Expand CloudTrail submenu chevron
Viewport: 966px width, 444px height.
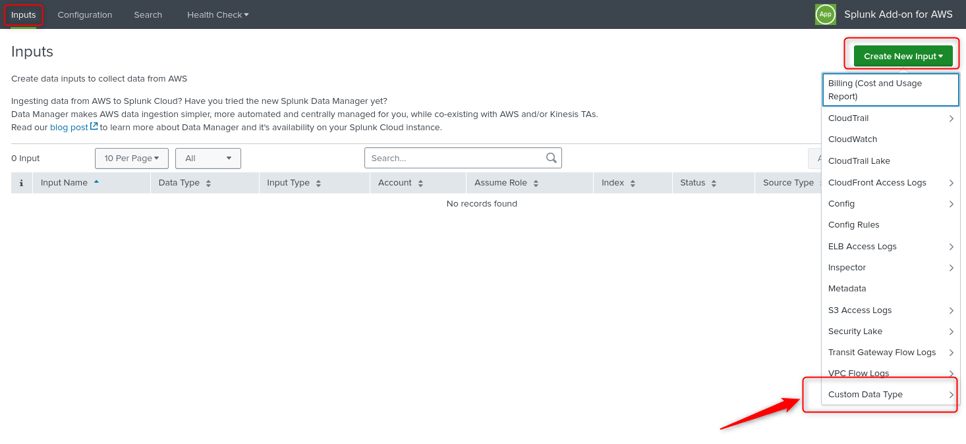tap(951, 118)
